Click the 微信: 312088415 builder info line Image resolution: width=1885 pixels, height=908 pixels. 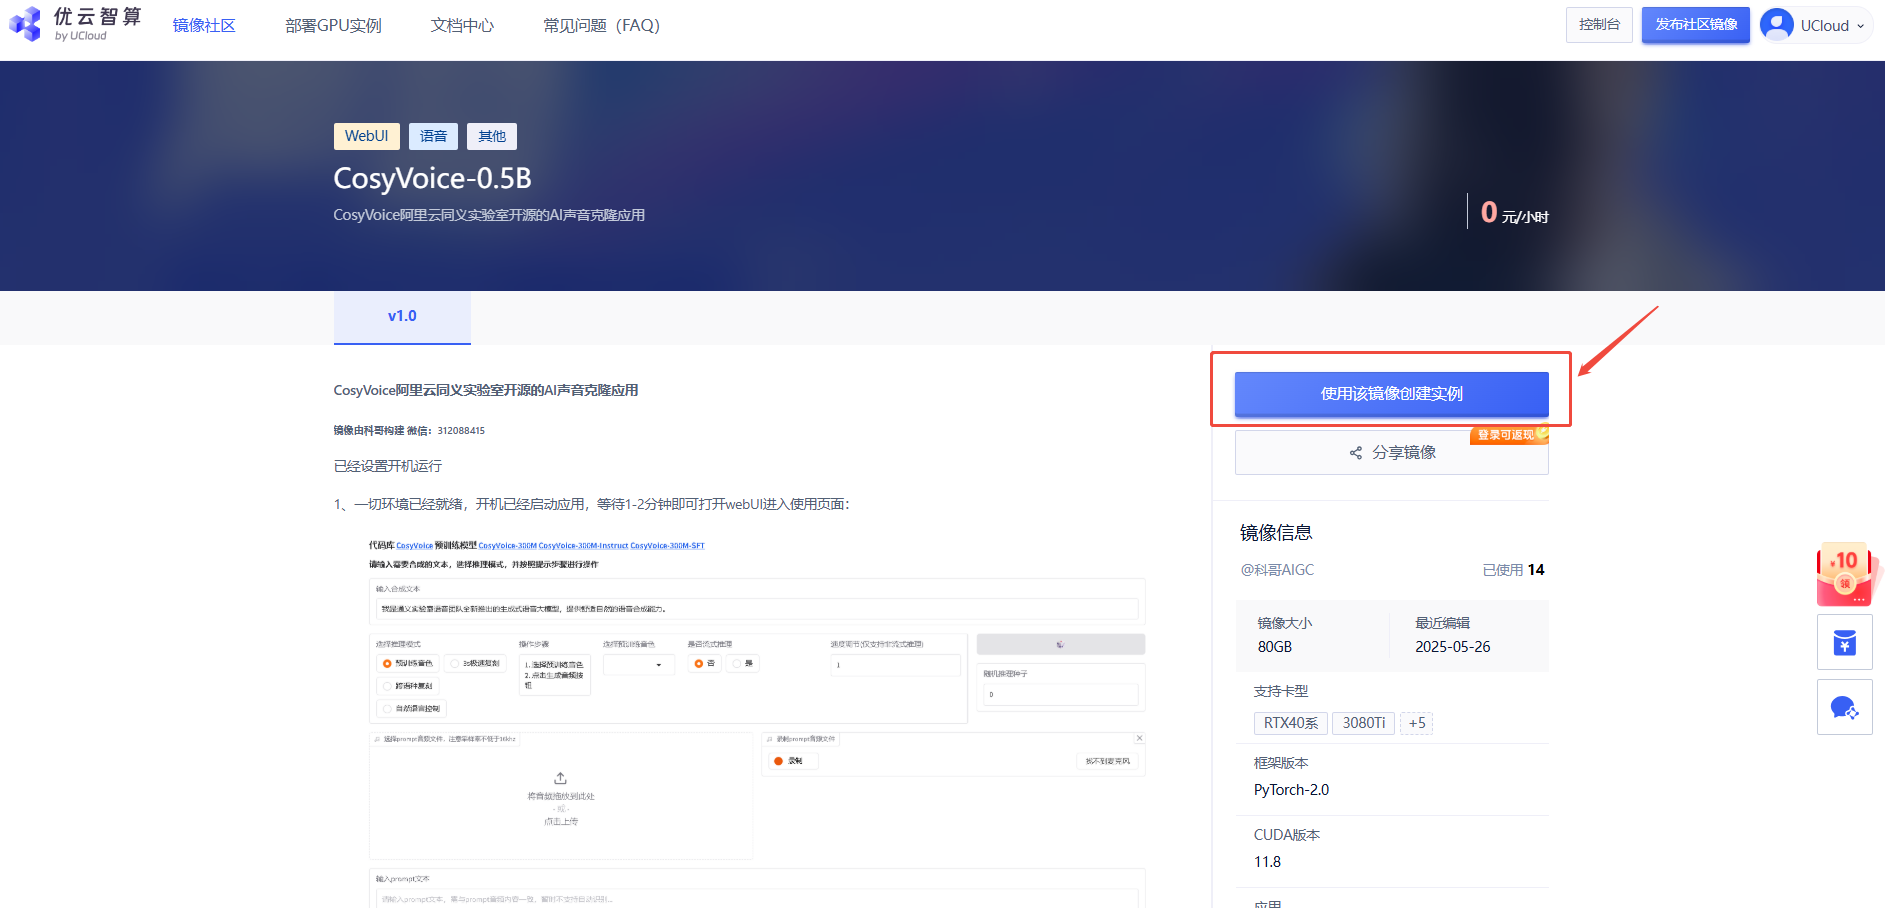click(409, 431)
